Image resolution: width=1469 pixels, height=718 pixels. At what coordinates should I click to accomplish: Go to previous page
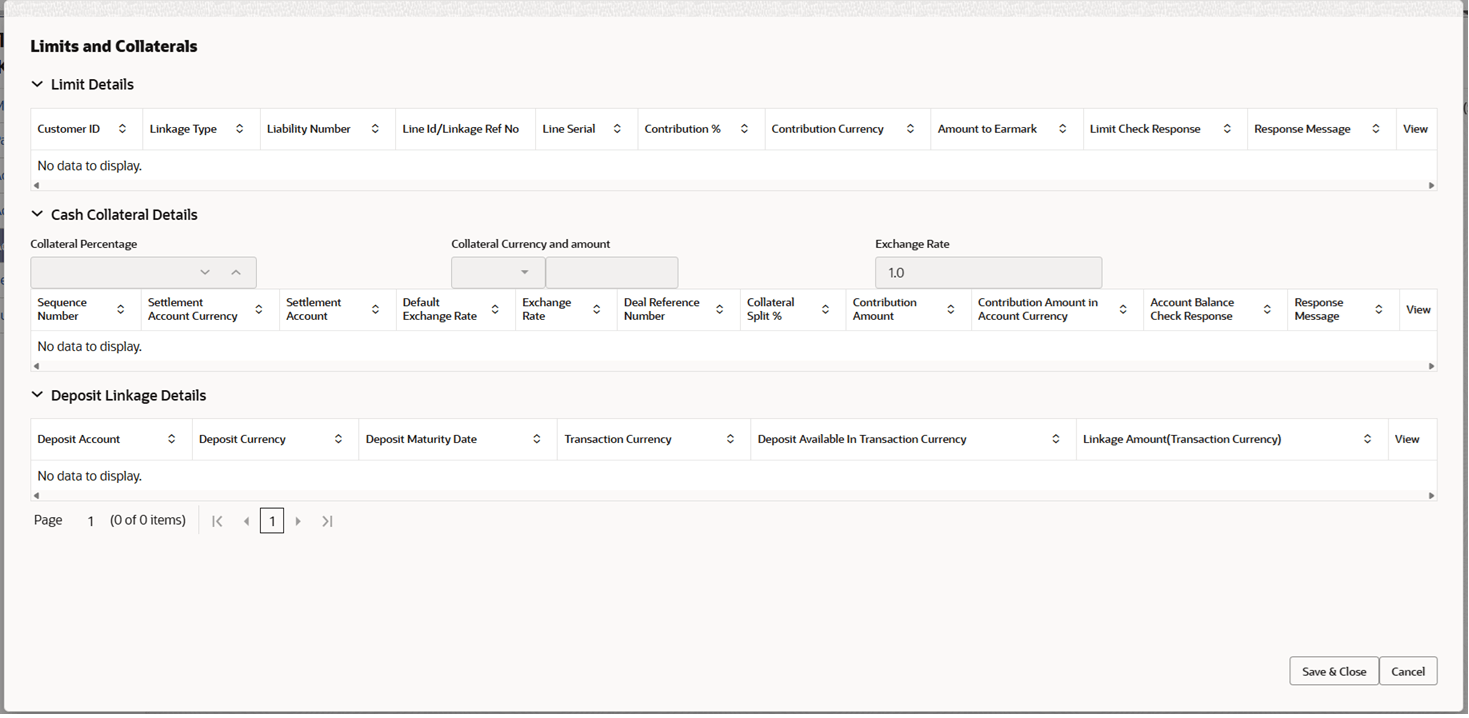pyautogui.click(x=246, y=521)
